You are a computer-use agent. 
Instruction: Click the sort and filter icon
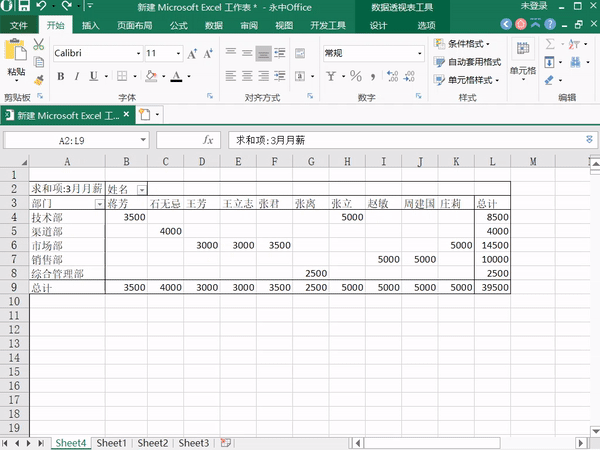tap(574, 44)
